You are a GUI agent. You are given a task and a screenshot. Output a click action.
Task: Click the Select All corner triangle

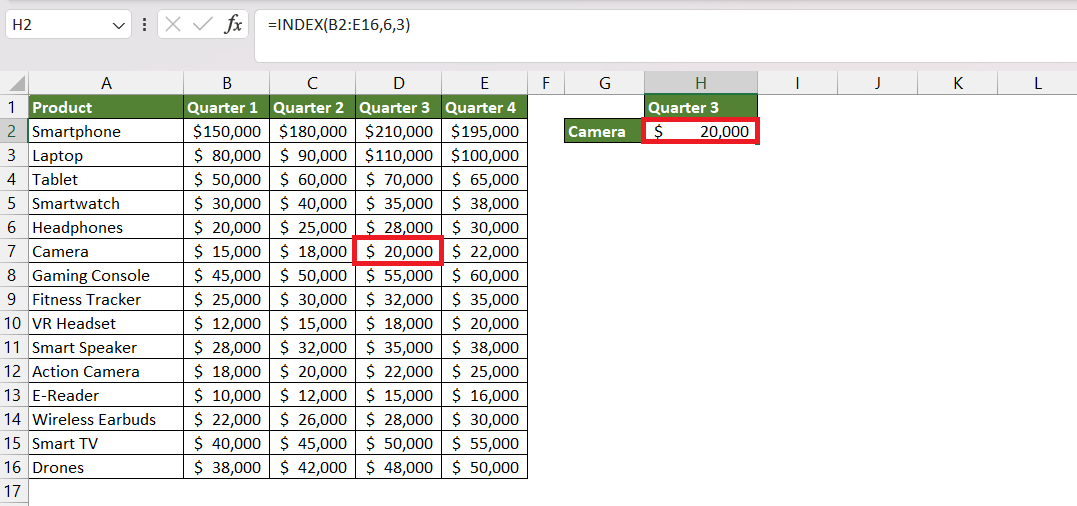click(17, 84)
